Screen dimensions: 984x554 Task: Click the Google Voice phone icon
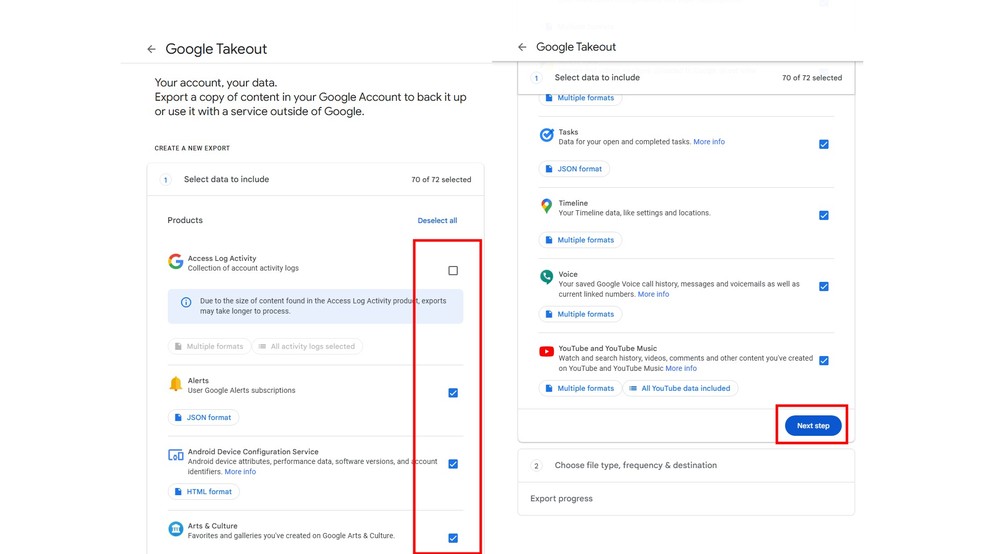coord(546,277)
